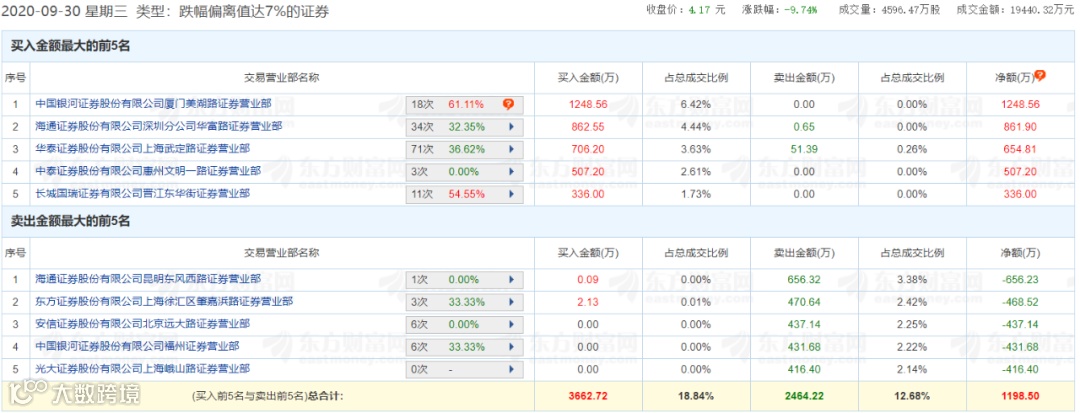The image size is (1080, 413).
Task: Open 中国银河证券福州证券营业部 link
Action: coord(137,346)
